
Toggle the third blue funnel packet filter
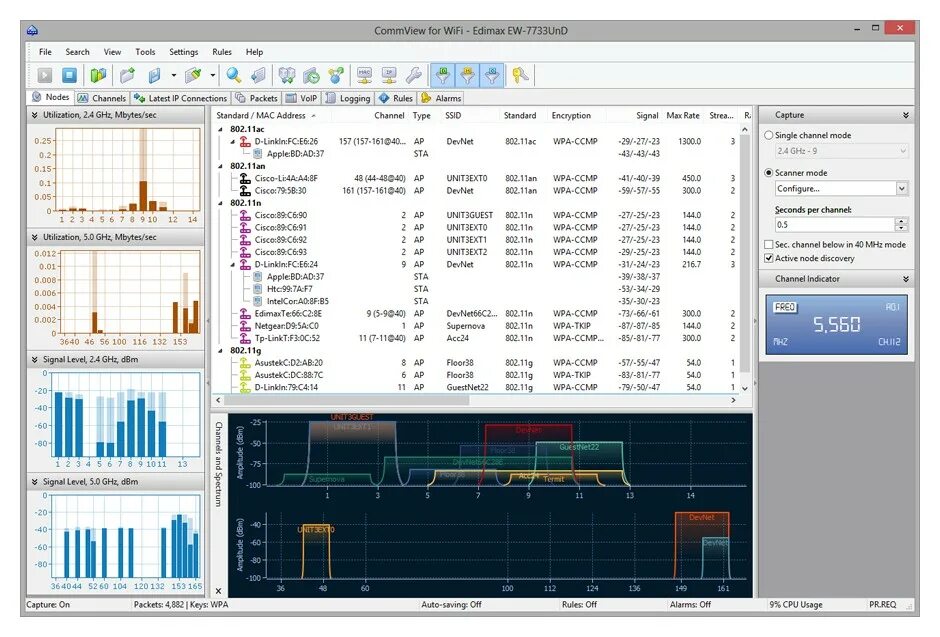pos(492,76)
